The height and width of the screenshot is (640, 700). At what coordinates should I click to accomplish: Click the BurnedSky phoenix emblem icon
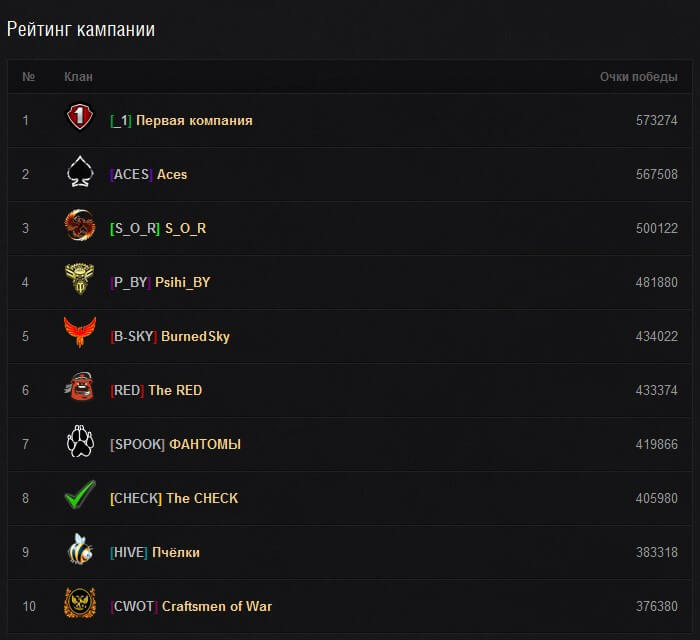[x=80, y=334]
